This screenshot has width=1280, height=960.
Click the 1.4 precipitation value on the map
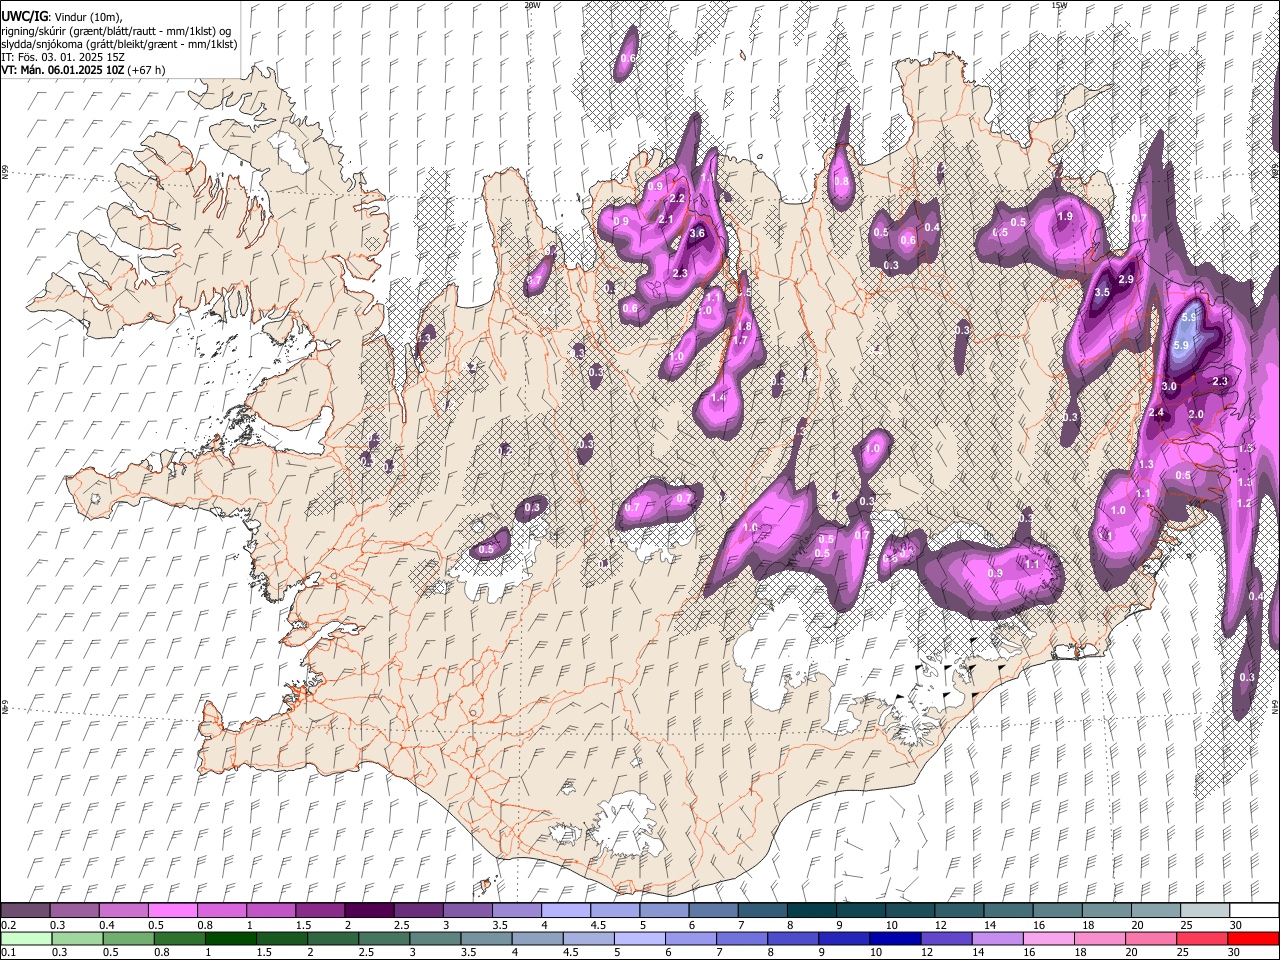(x=718, y=397)
